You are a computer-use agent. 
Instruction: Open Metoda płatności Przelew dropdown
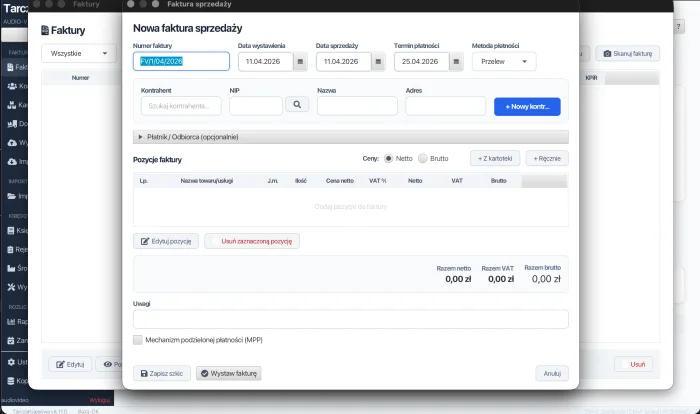[503, 61]
